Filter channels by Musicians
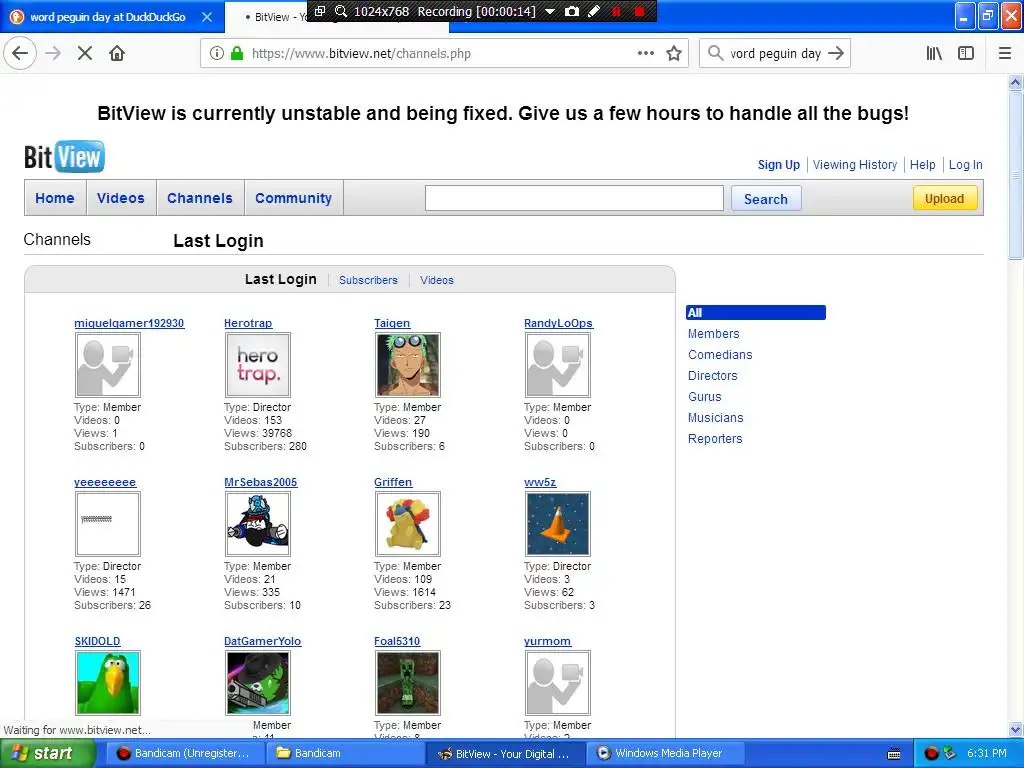The width and height of the screenshot is (1024, 768). tap(715, 417)
